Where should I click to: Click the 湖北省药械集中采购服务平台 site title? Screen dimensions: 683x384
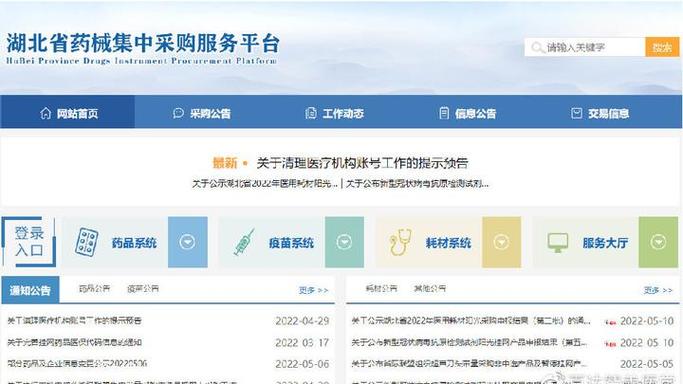[x=142, y=44]
